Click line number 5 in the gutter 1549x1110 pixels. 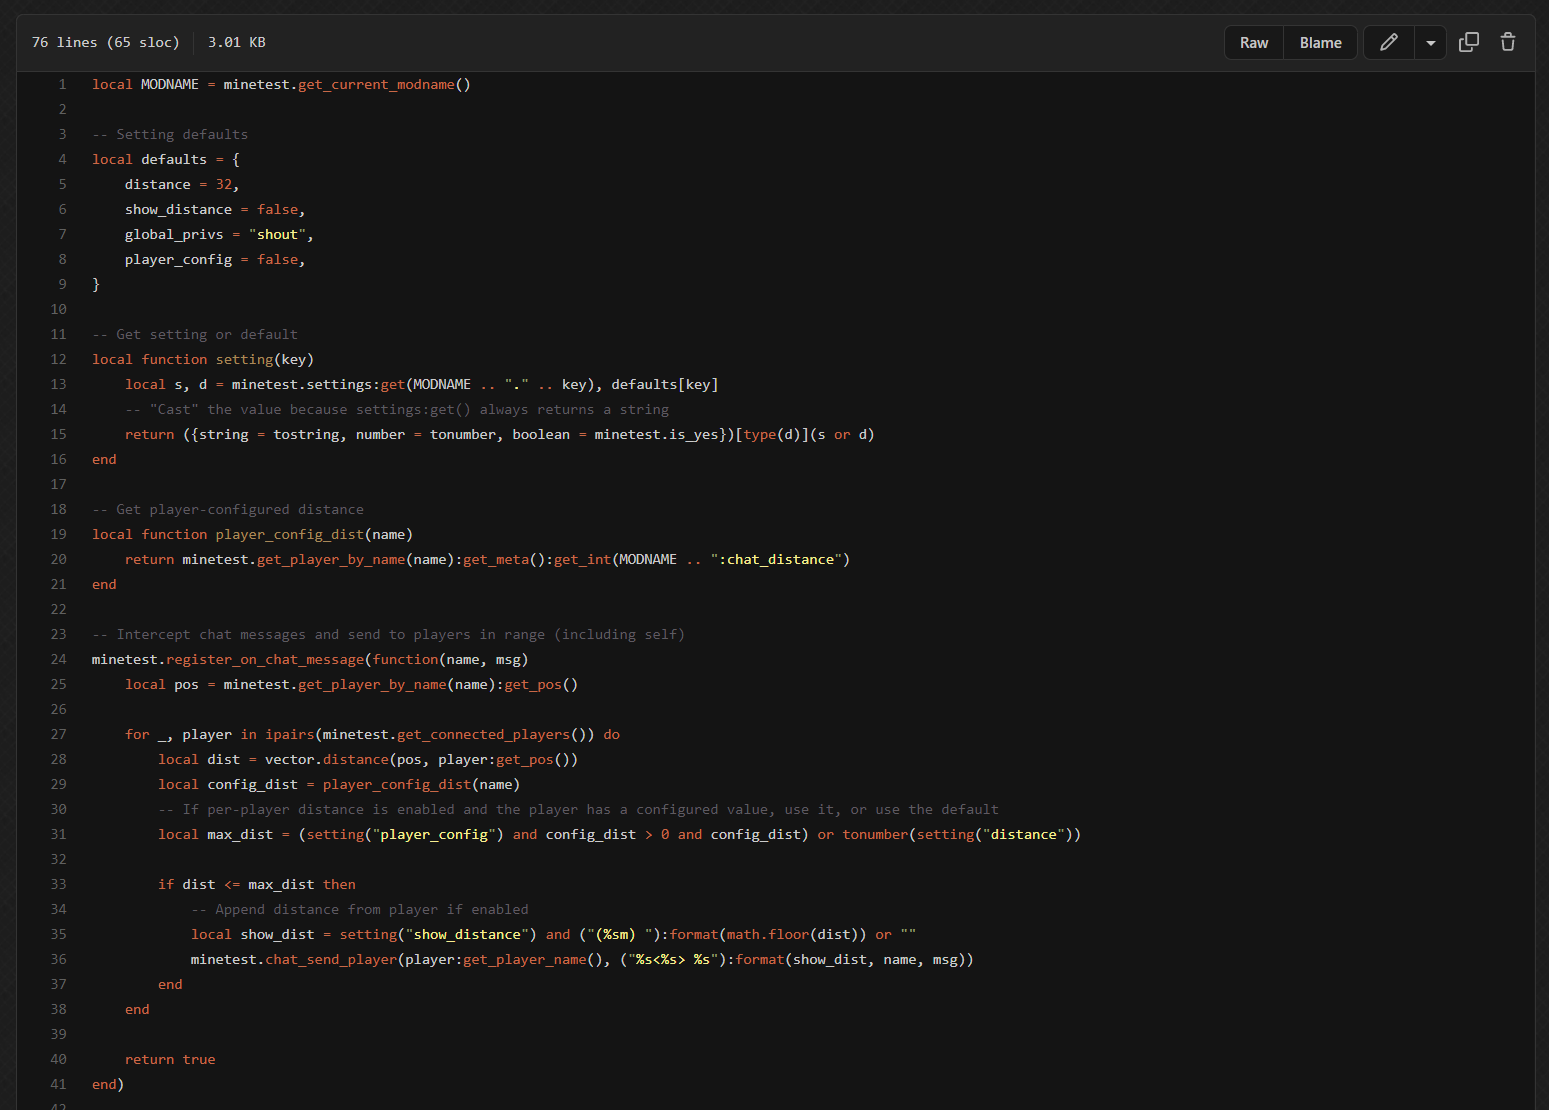coord(62,184)
